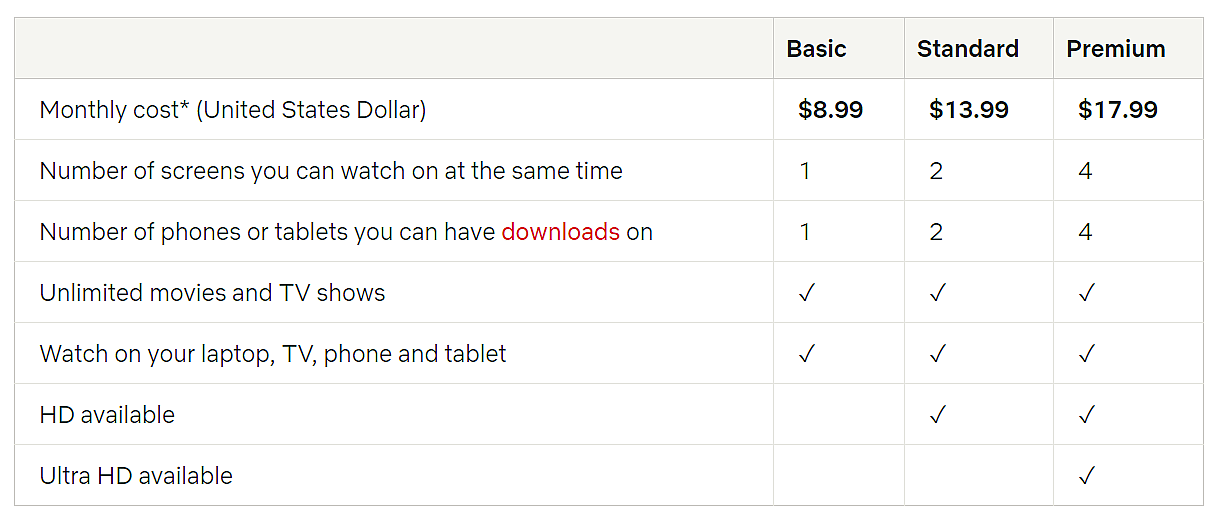
Task: Click the Monthly cost row label
Action: point(232,110)
